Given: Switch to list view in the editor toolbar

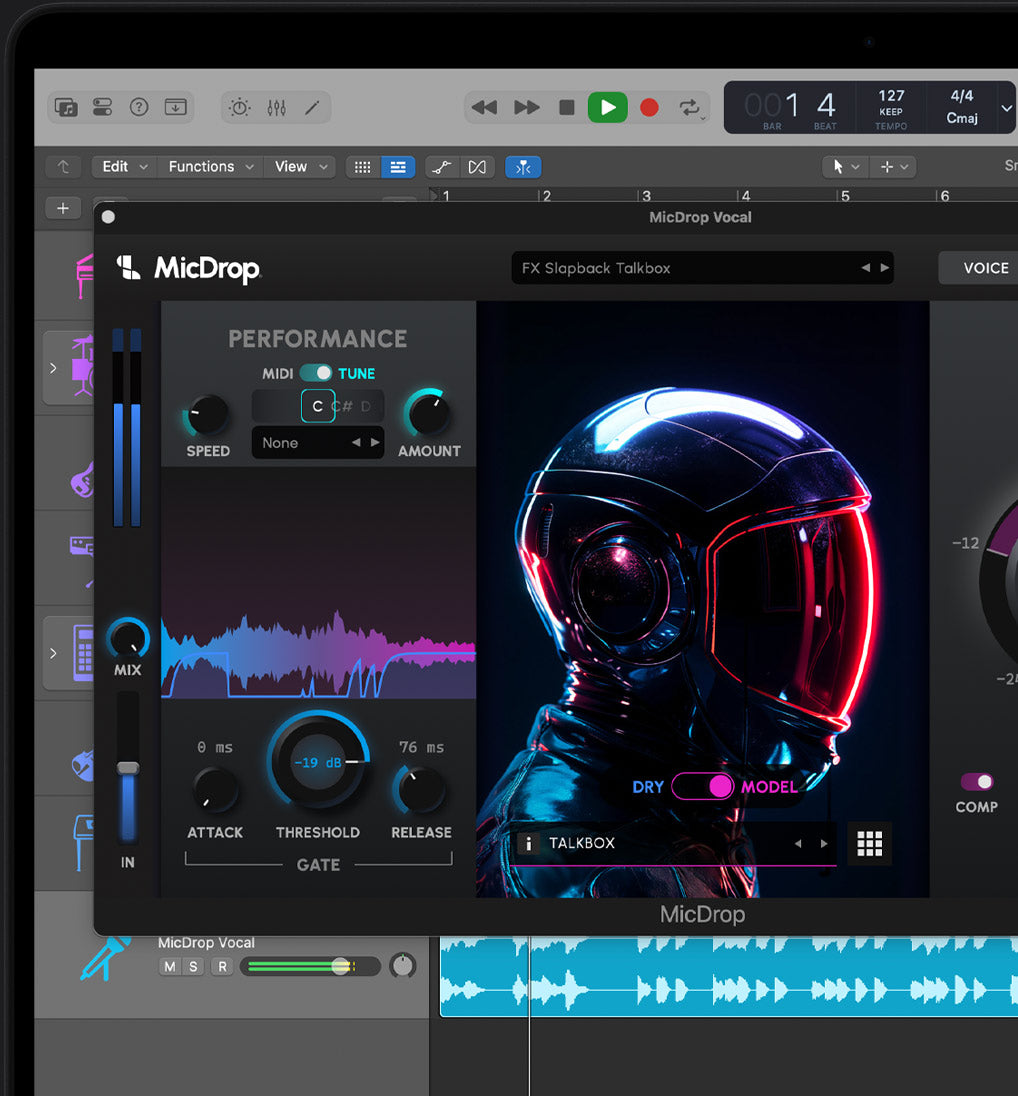Looking at the screenshot, I should (x=398, y=166).
